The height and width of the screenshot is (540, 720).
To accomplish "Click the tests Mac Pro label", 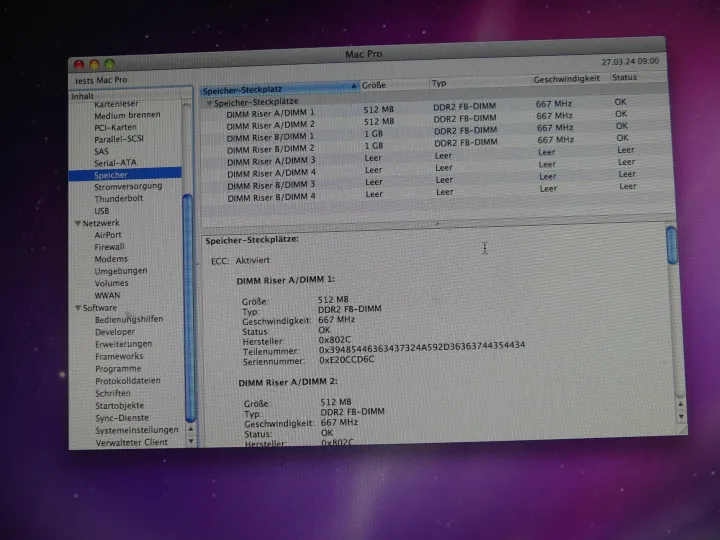I will point(101,80).
